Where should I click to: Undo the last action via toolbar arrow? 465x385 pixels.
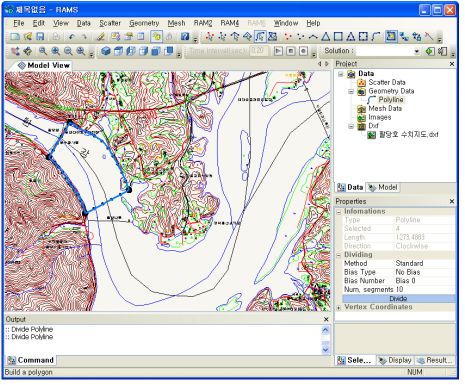(x=72, y=37)
